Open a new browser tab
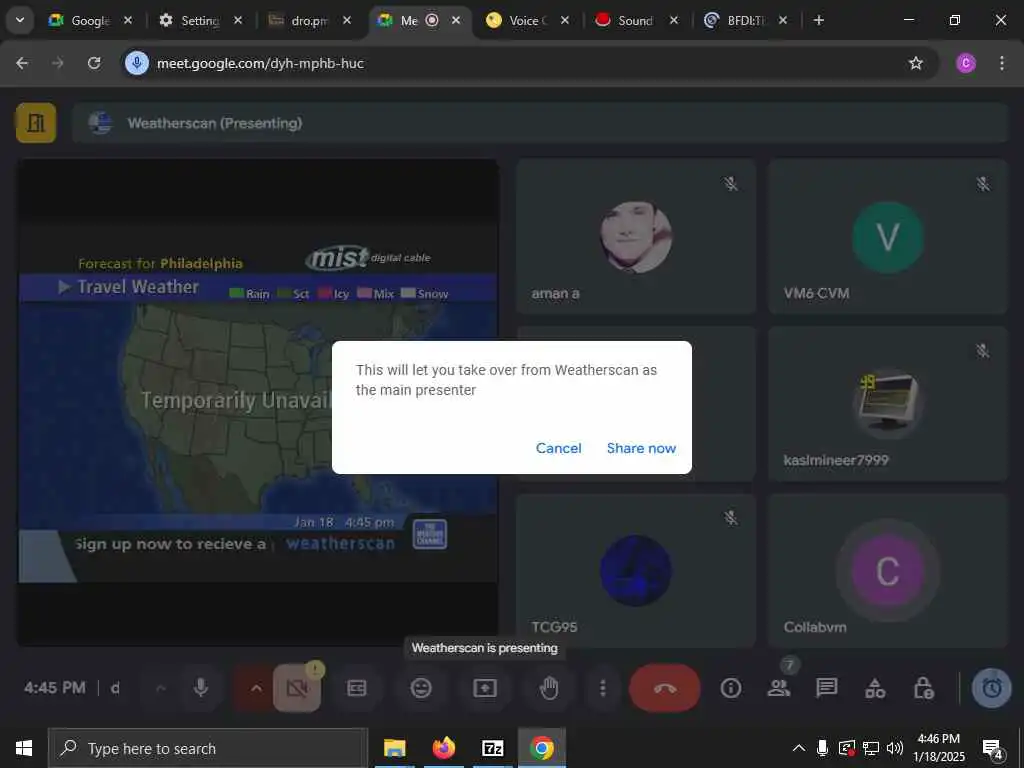1024x768 pixels. tap(818, 20)
